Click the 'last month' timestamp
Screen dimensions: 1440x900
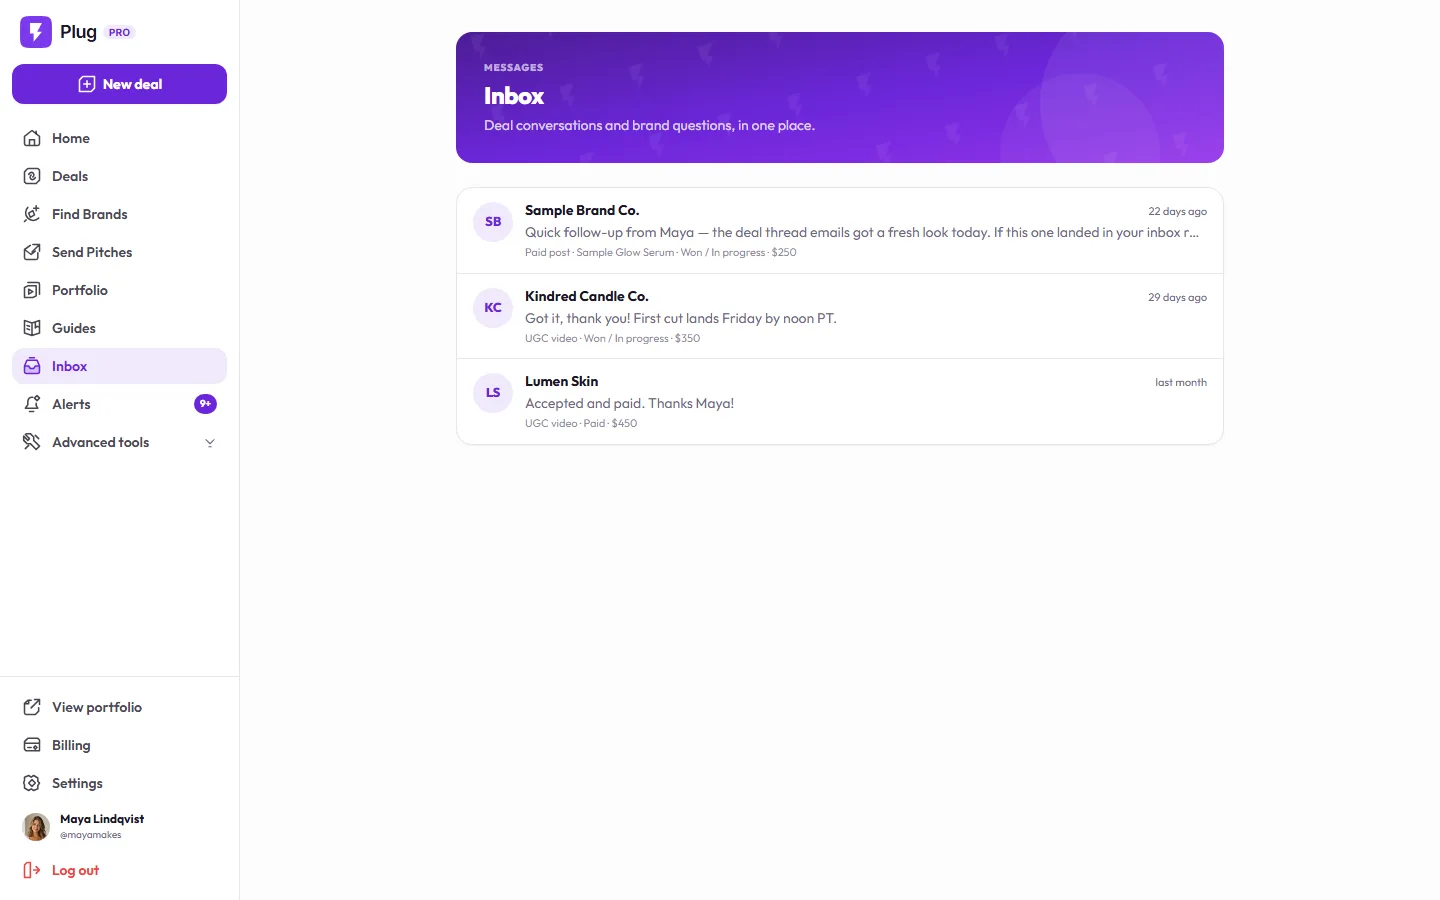(x=1181, y=382)
